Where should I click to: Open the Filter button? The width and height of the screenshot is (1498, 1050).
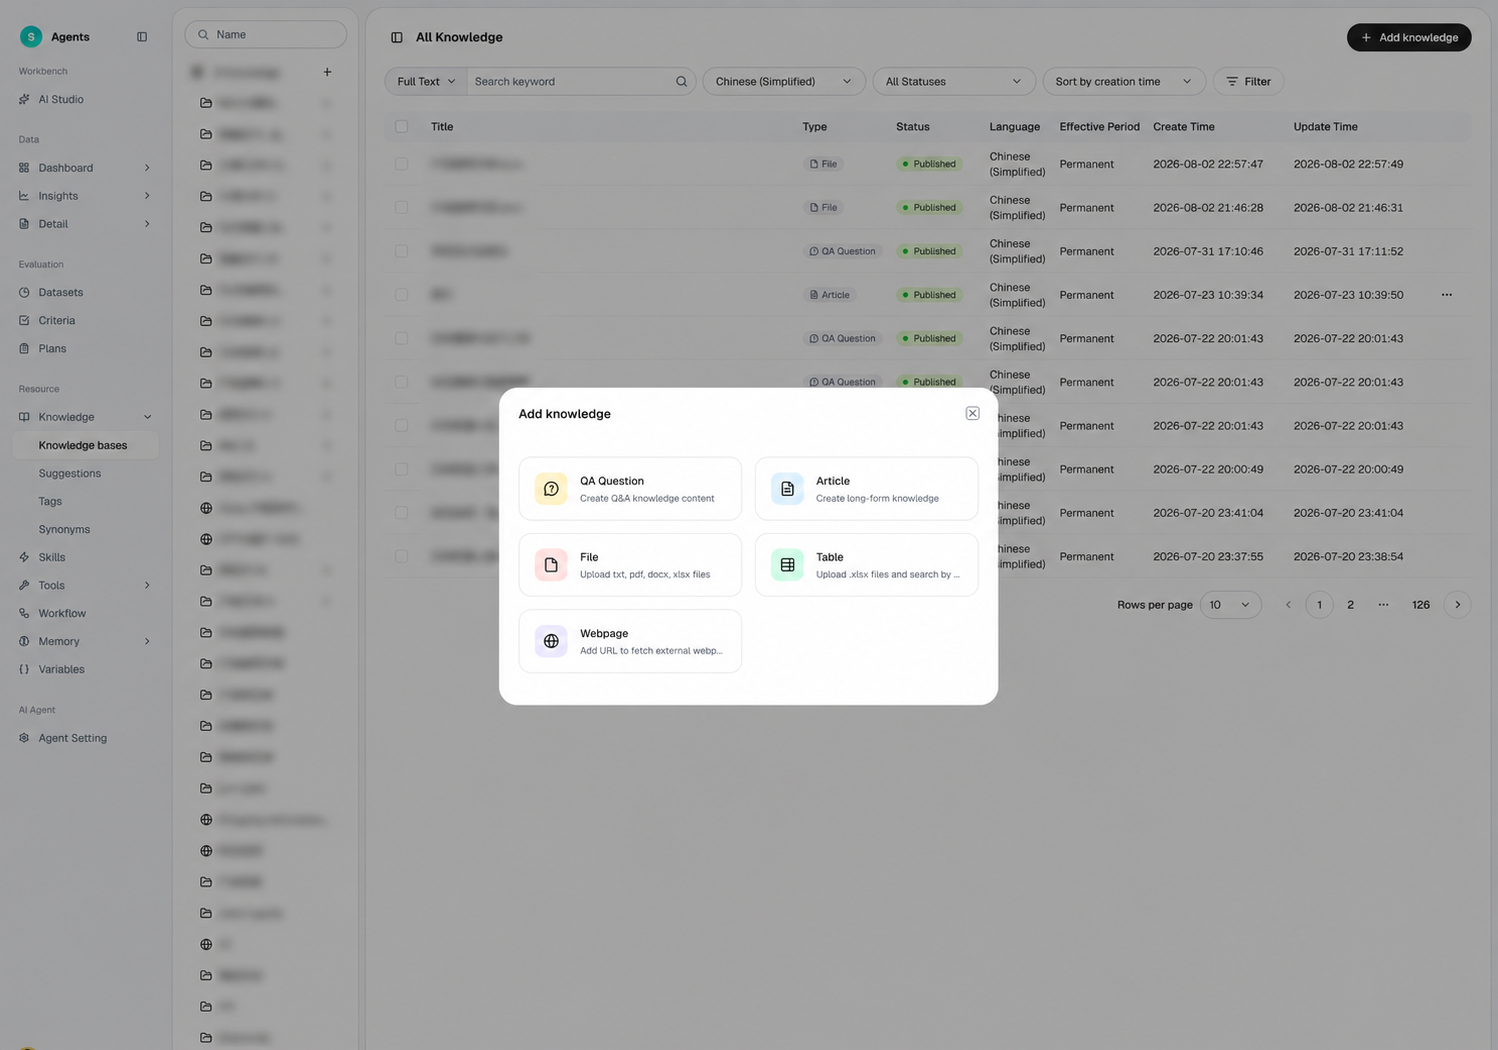click(x=1248, y=81)
